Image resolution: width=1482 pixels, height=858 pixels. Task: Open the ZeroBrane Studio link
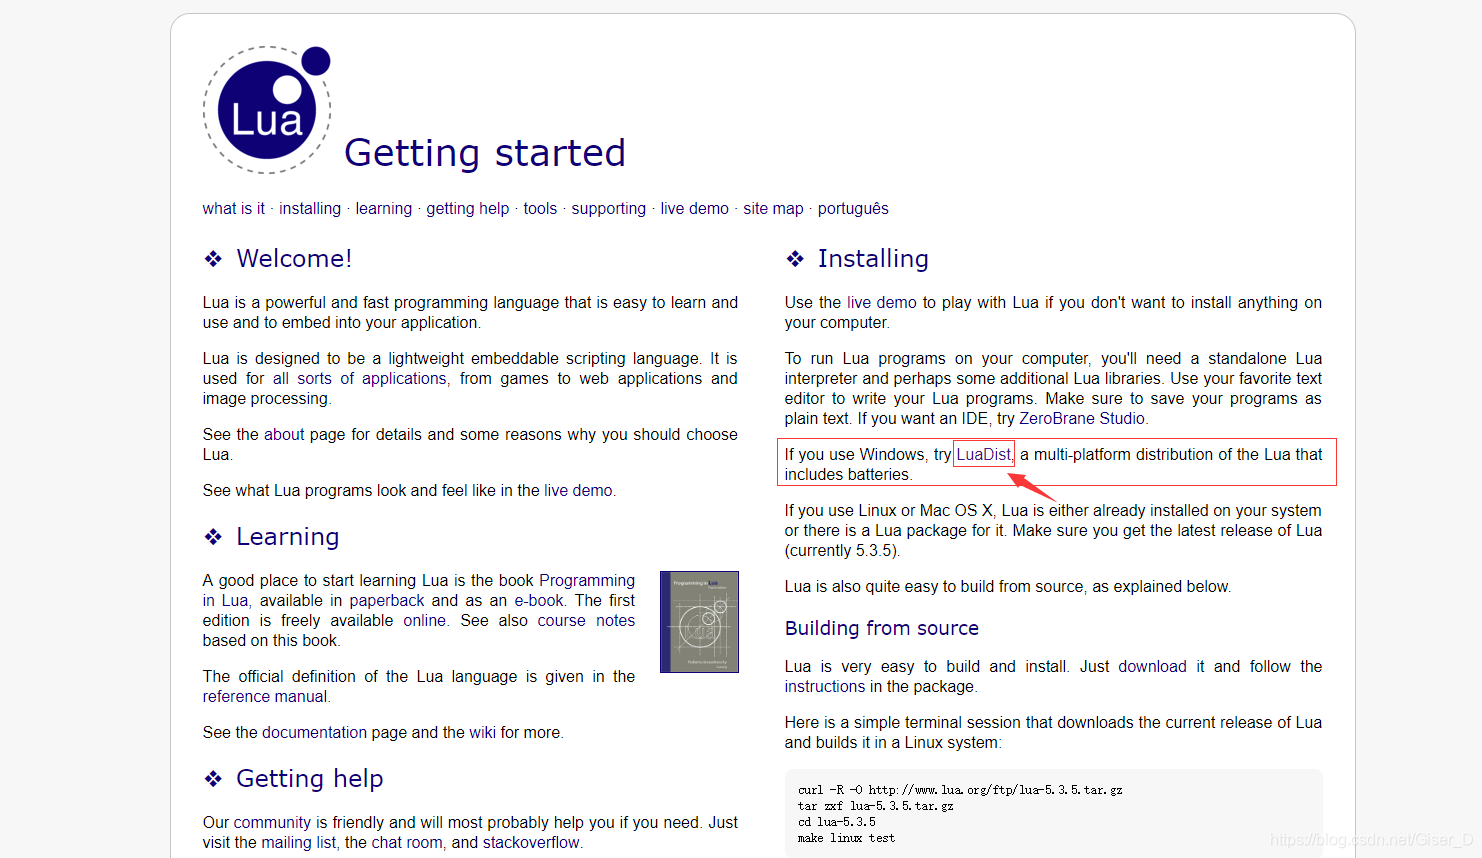[x=1082, y=418]
